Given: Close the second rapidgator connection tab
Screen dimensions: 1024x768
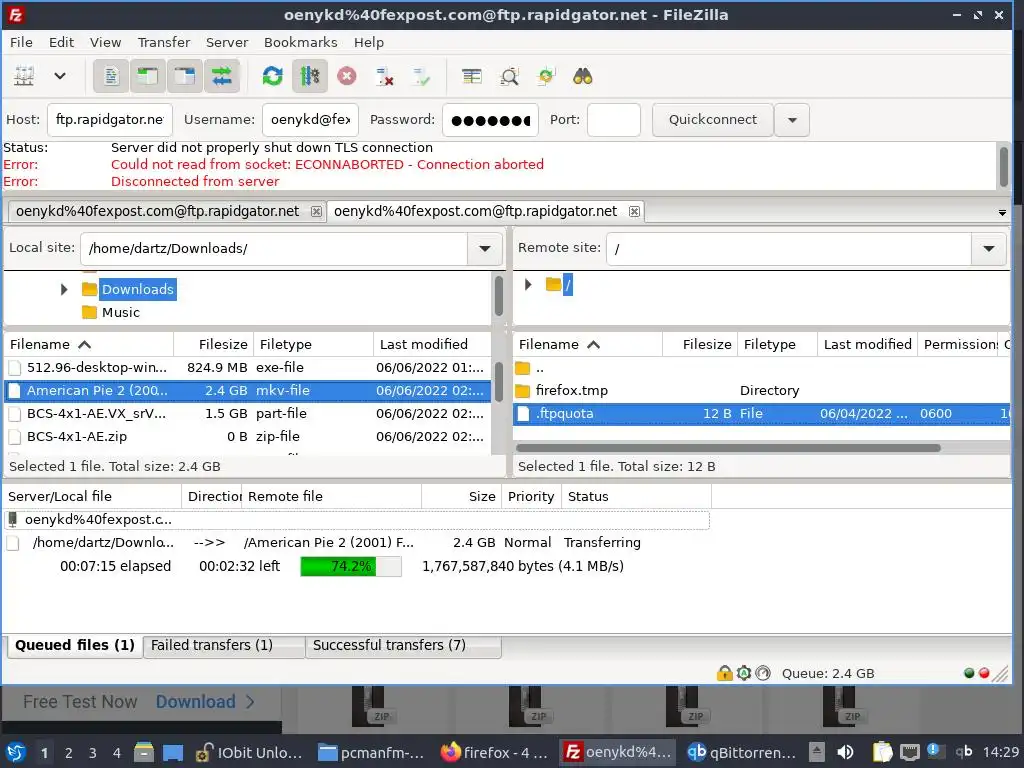Looking at the screenshot, I should 634,212.
